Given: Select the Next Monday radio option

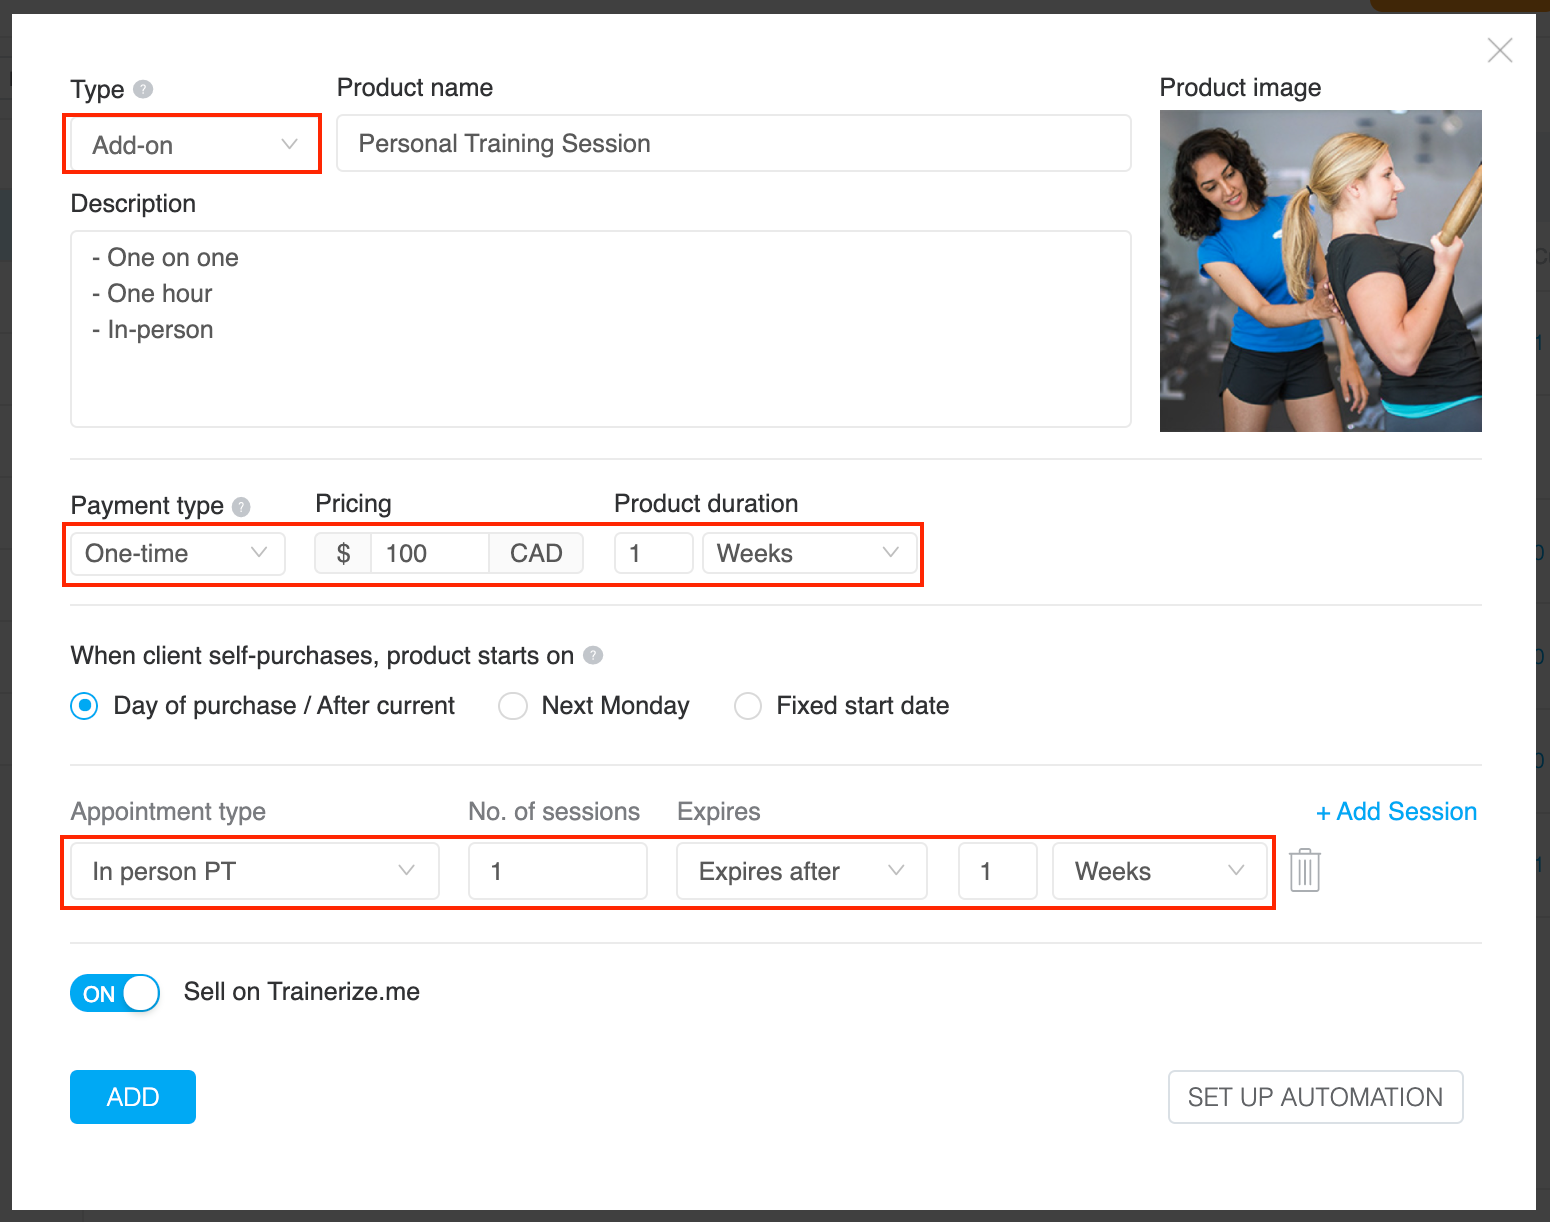Looking at the screenshot, I should (513, 706).
